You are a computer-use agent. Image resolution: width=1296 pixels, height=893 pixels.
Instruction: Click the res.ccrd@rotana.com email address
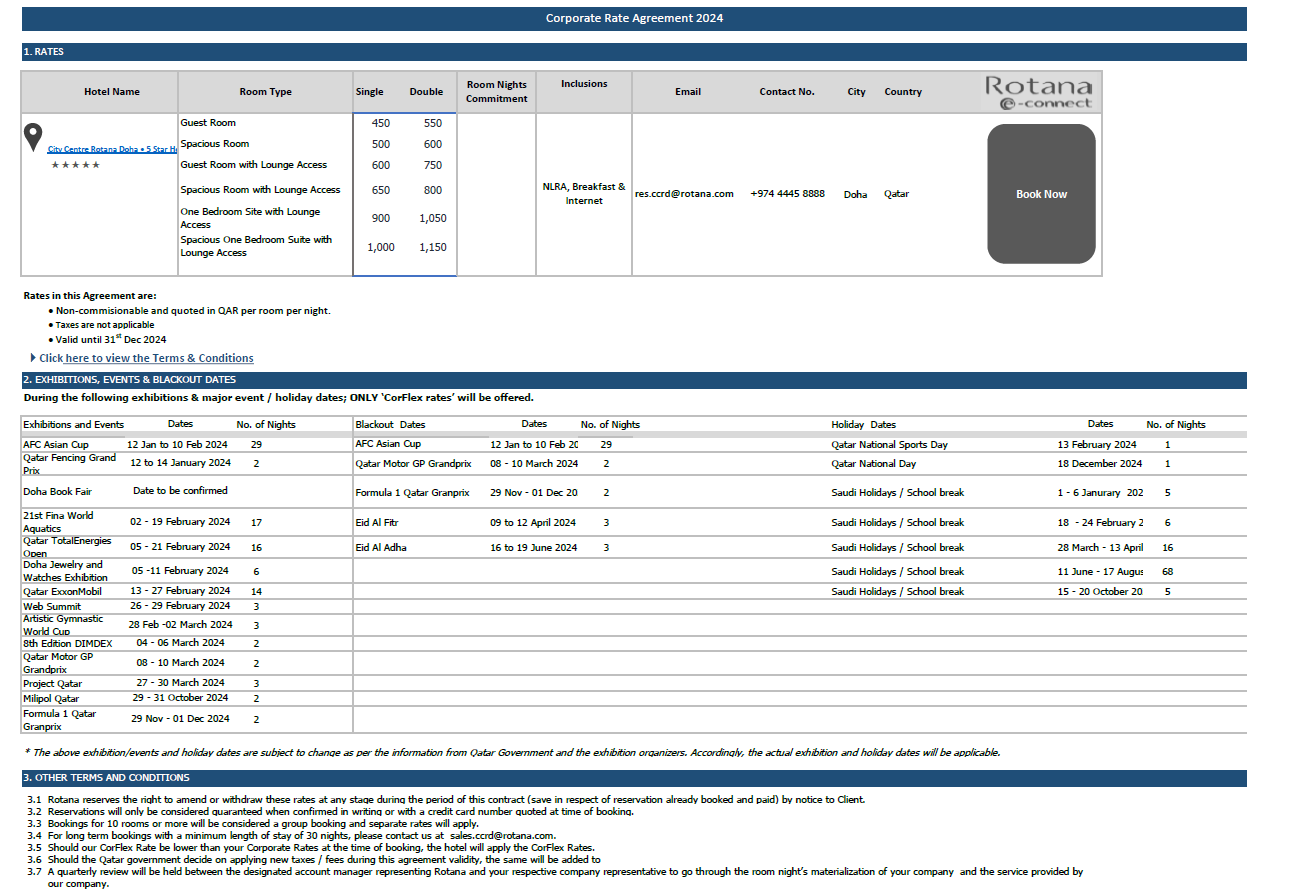pos(684,194)
